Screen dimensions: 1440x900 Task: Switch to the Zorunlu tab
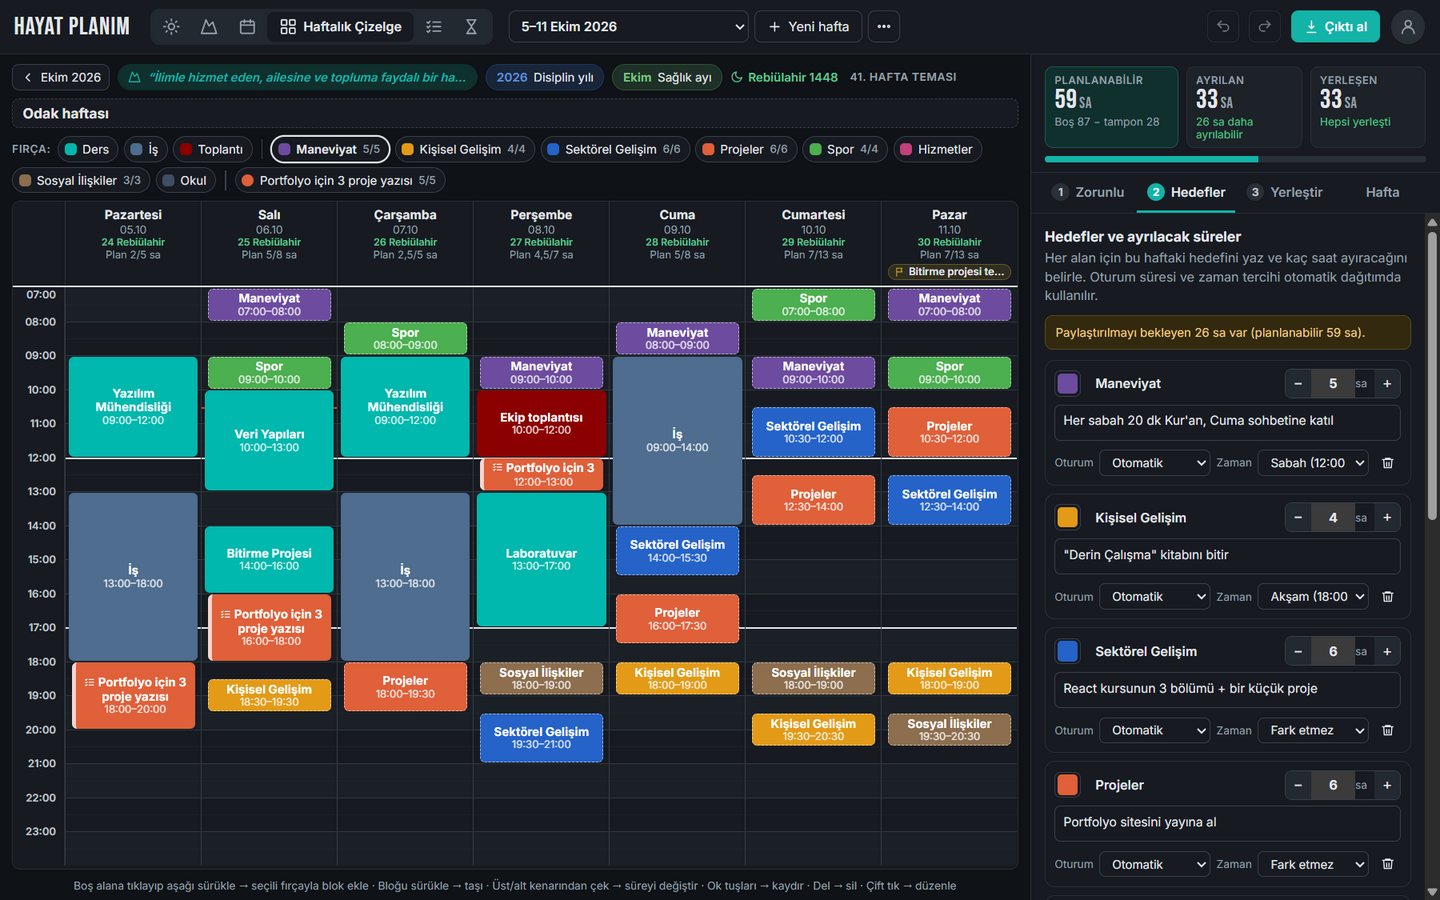[1089, 192]
